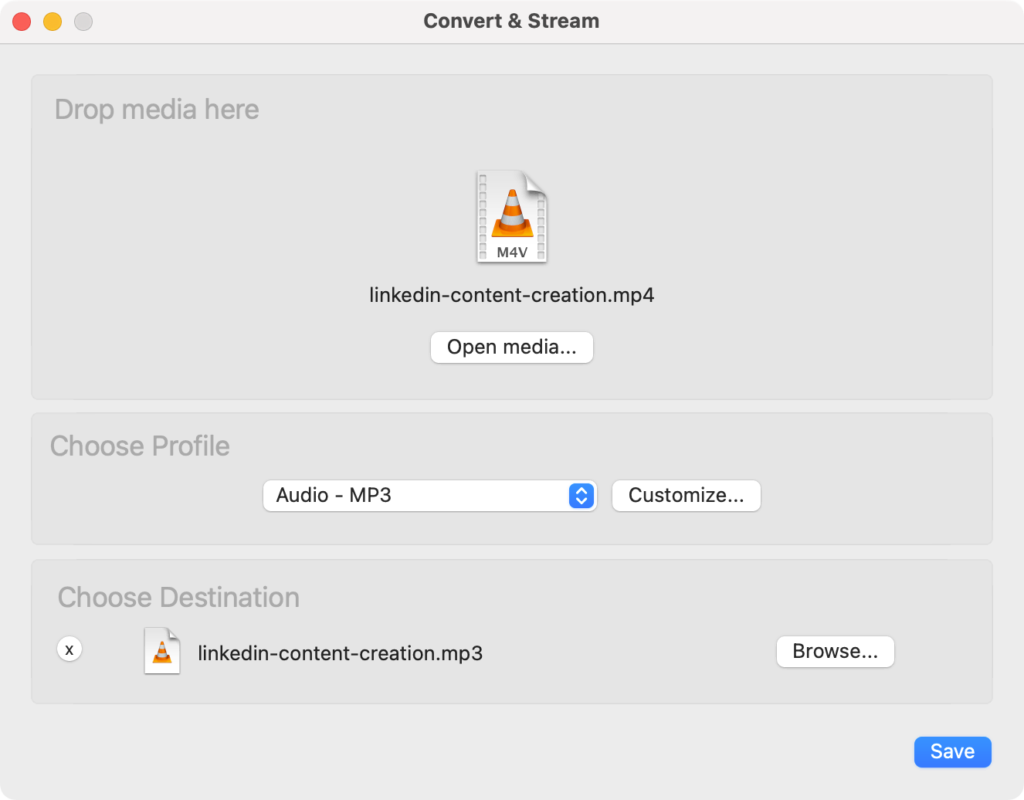The height and width of the screenshot is (800, 1024).
Task: Close the window with the red button
Action: click(x=21, y=21)
